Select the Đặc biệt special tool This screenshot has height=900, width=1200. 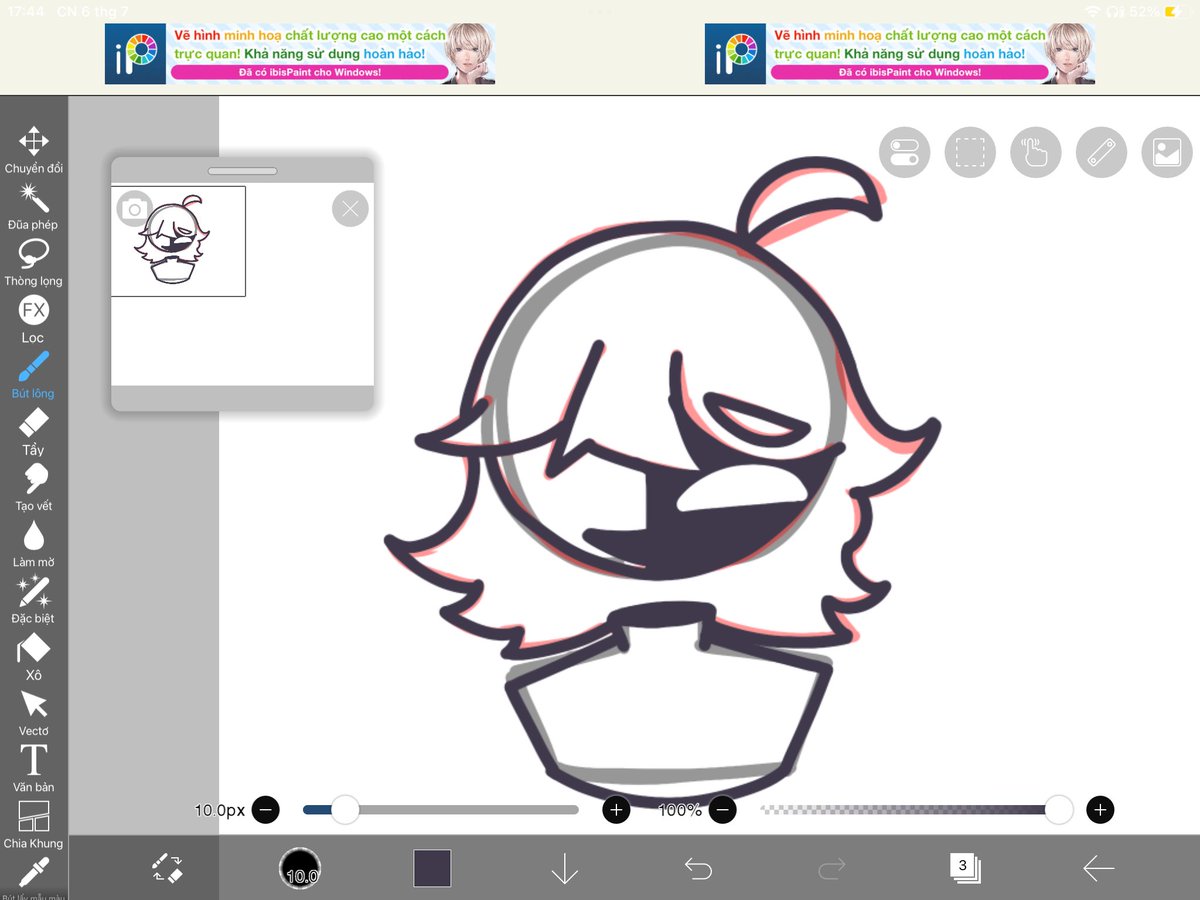click(33, 600)
